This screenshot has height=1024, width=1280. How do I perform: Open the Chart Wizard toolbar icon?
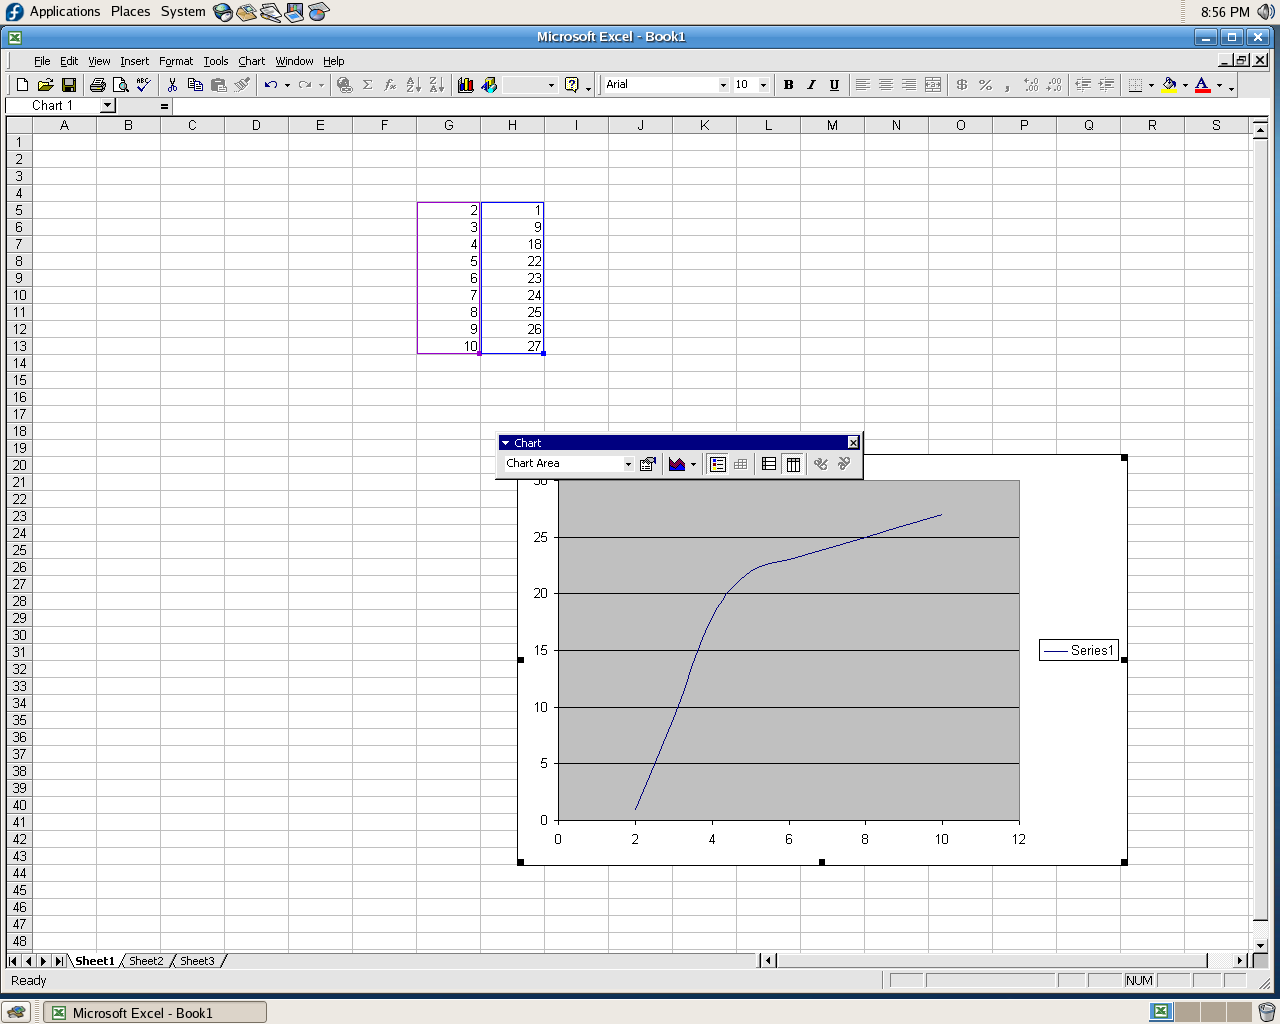[x=466, y=85]
